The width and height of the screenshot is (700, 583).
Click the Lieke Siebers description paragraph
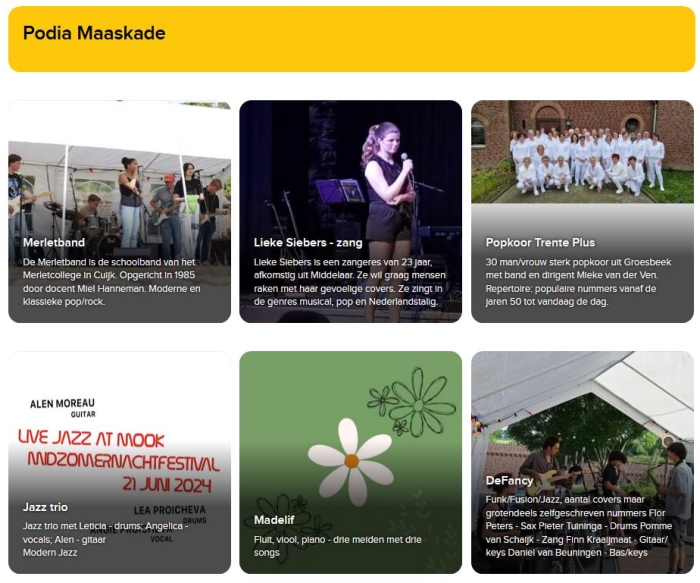(350, 282)
